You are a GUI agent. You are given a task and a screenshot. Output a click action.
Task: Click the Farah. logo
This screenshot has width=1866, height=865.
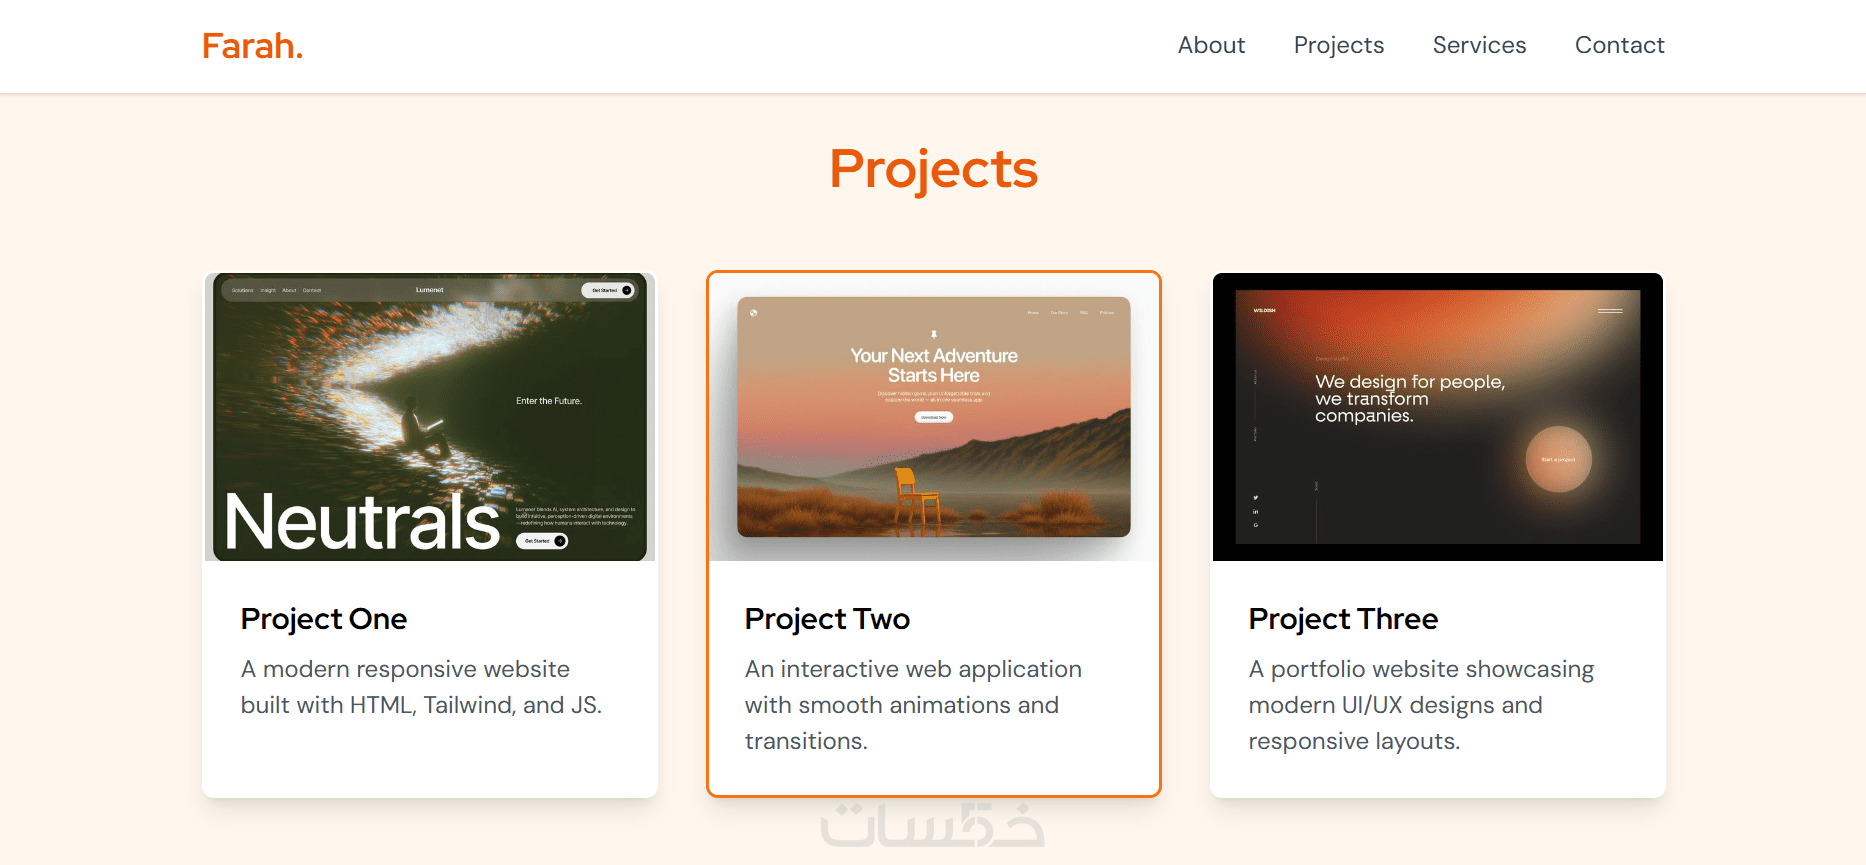pos(252,46)
